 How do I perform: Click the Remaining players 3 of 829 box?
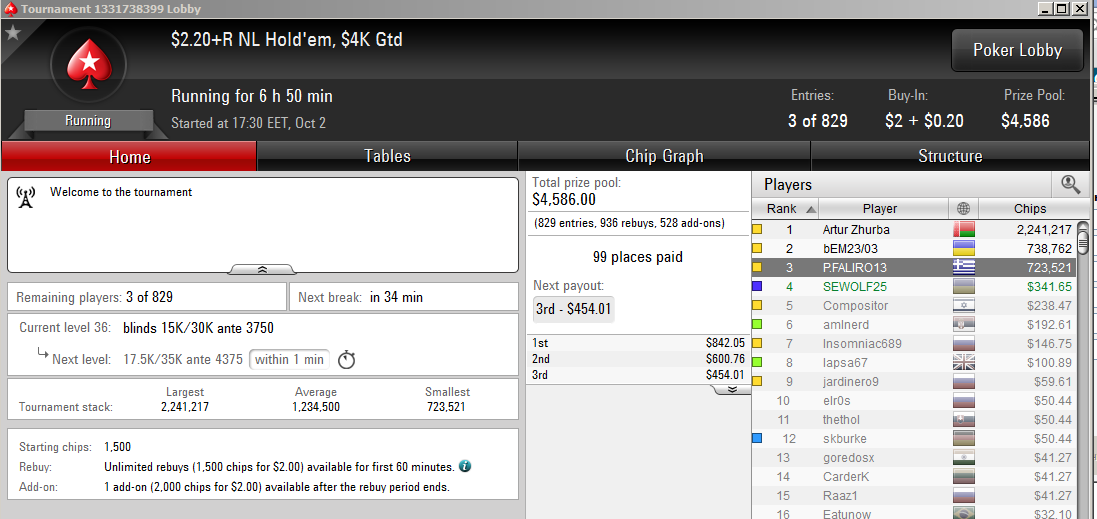click(147, 297)
